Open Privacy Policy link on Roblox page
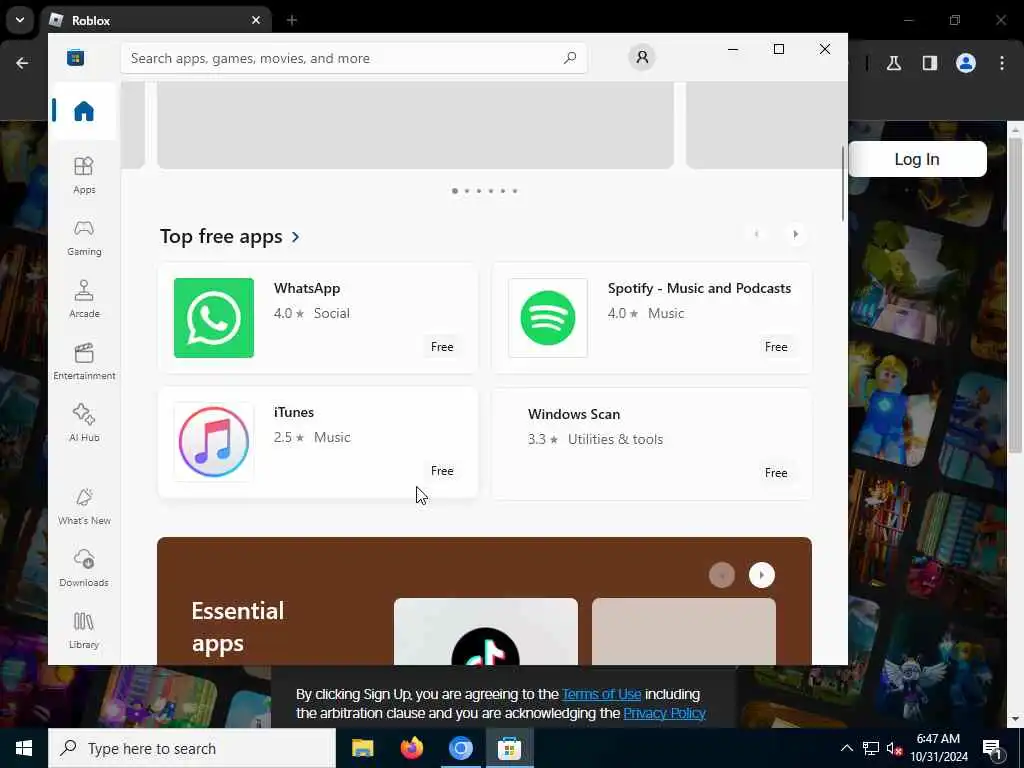Viewport: 1024px width, 768px height. pos(664,713)
